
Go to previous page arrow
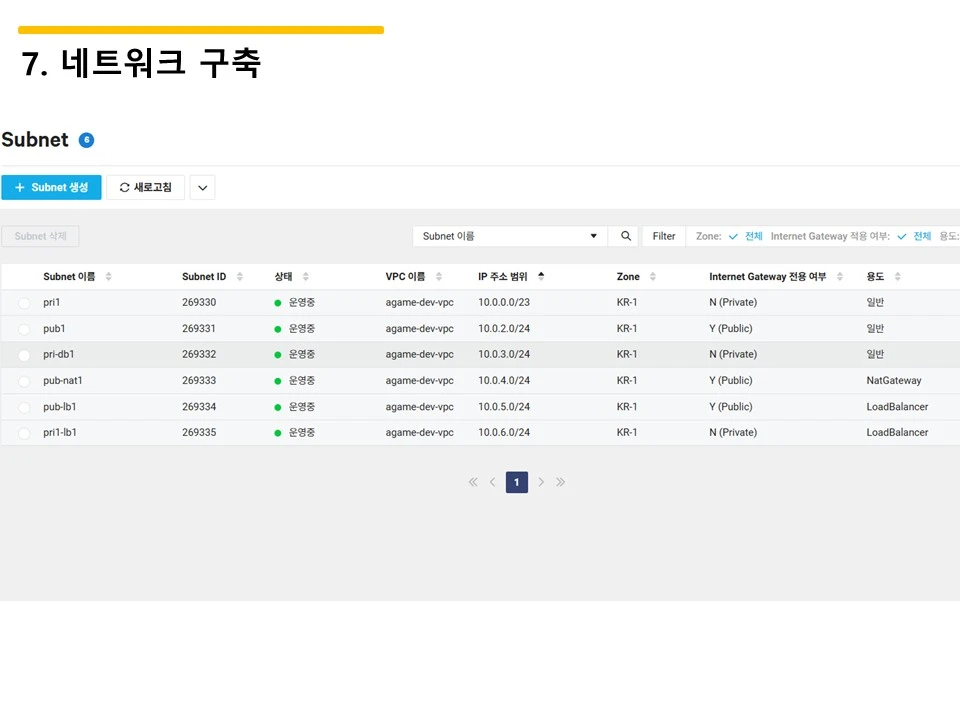click(492, 482)
